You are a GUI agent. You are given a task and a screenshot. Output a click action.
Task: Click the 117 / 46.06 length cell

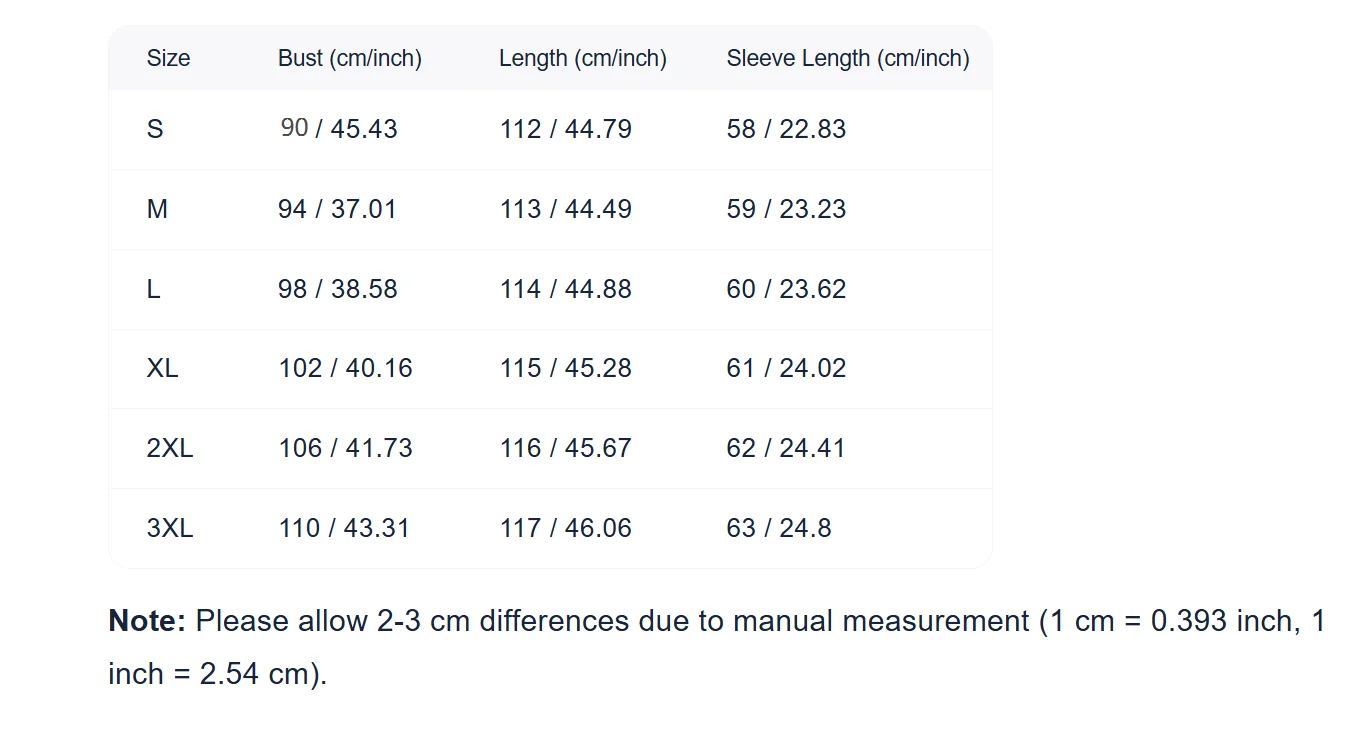pos(566,528)
